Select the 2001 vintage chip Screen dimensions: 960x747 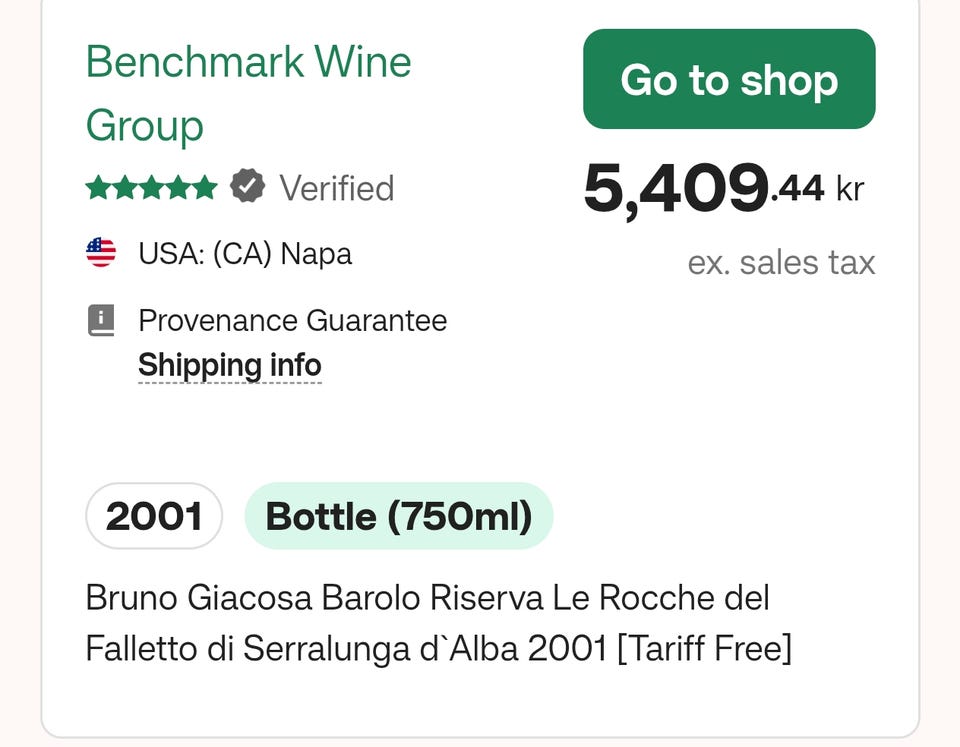coord(154,516)
